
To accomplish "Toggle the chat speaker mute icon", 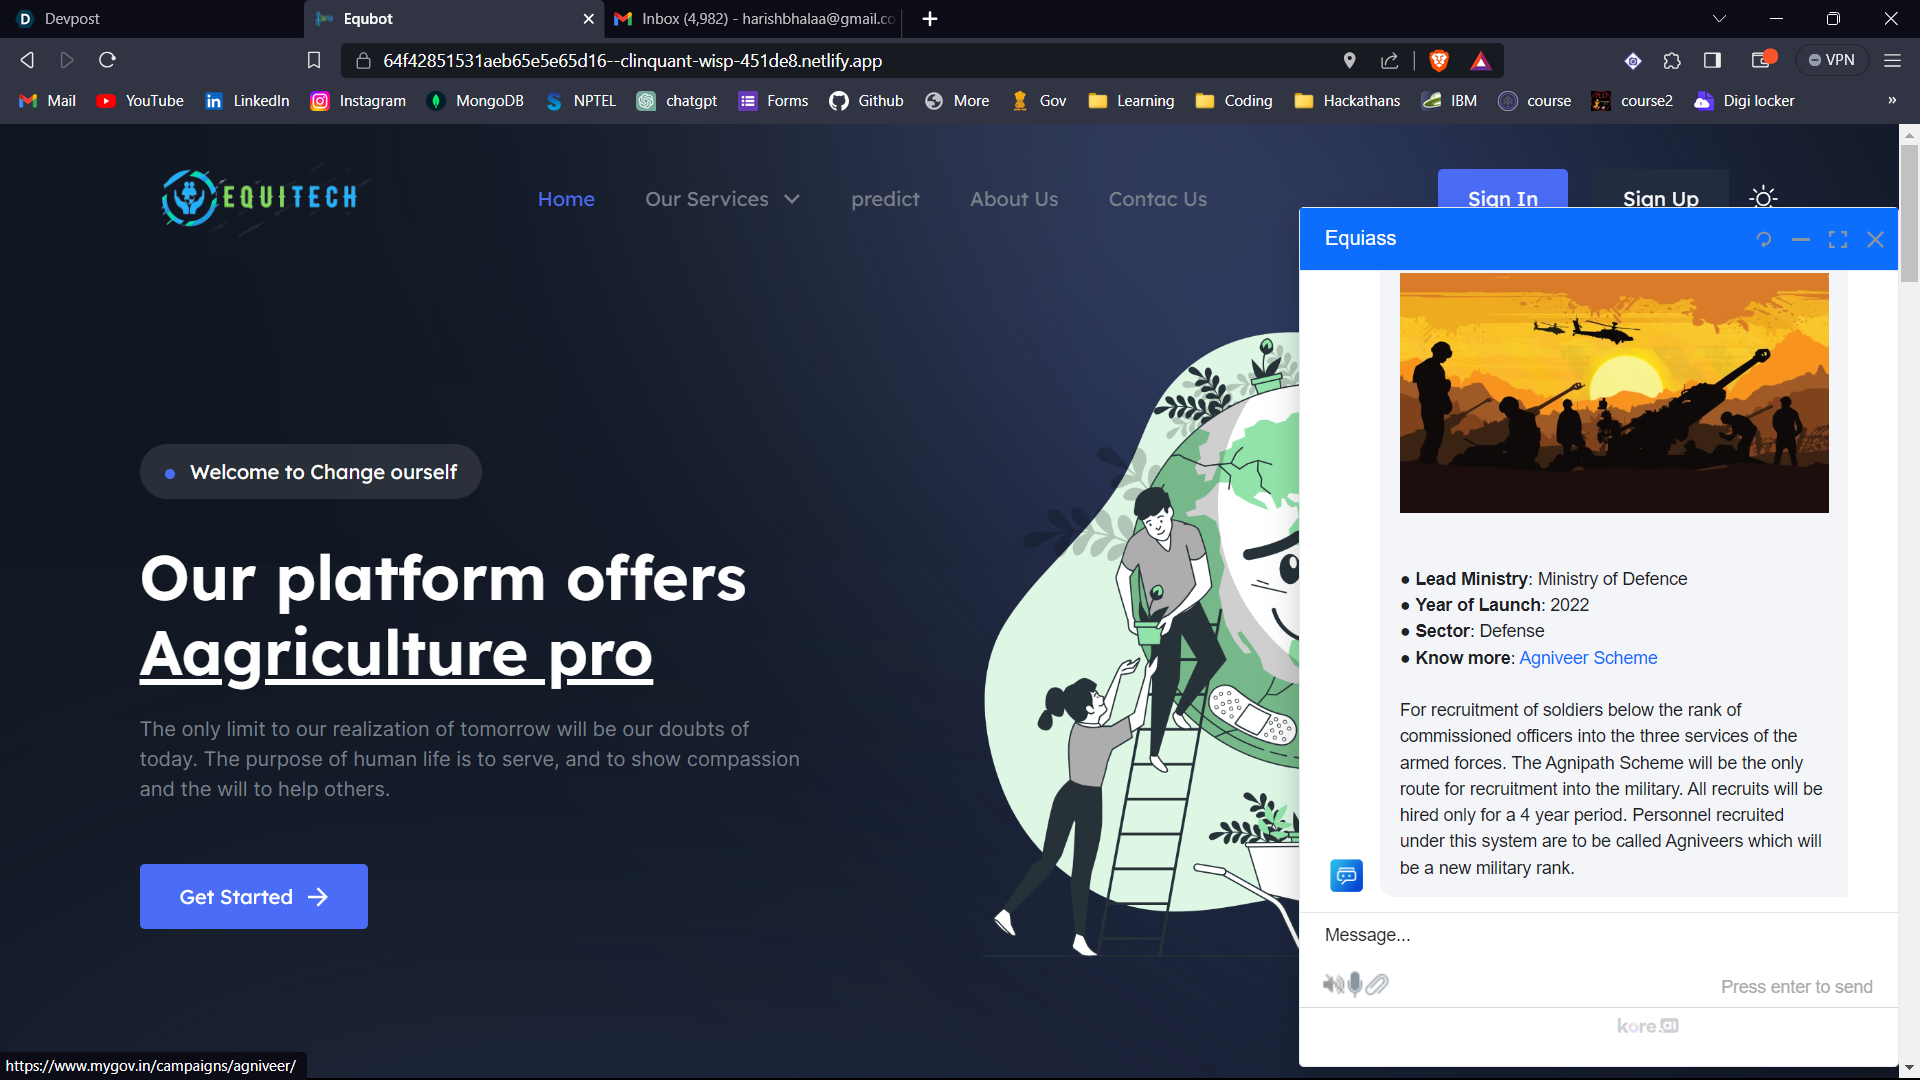I will [x=1333, y=985].
